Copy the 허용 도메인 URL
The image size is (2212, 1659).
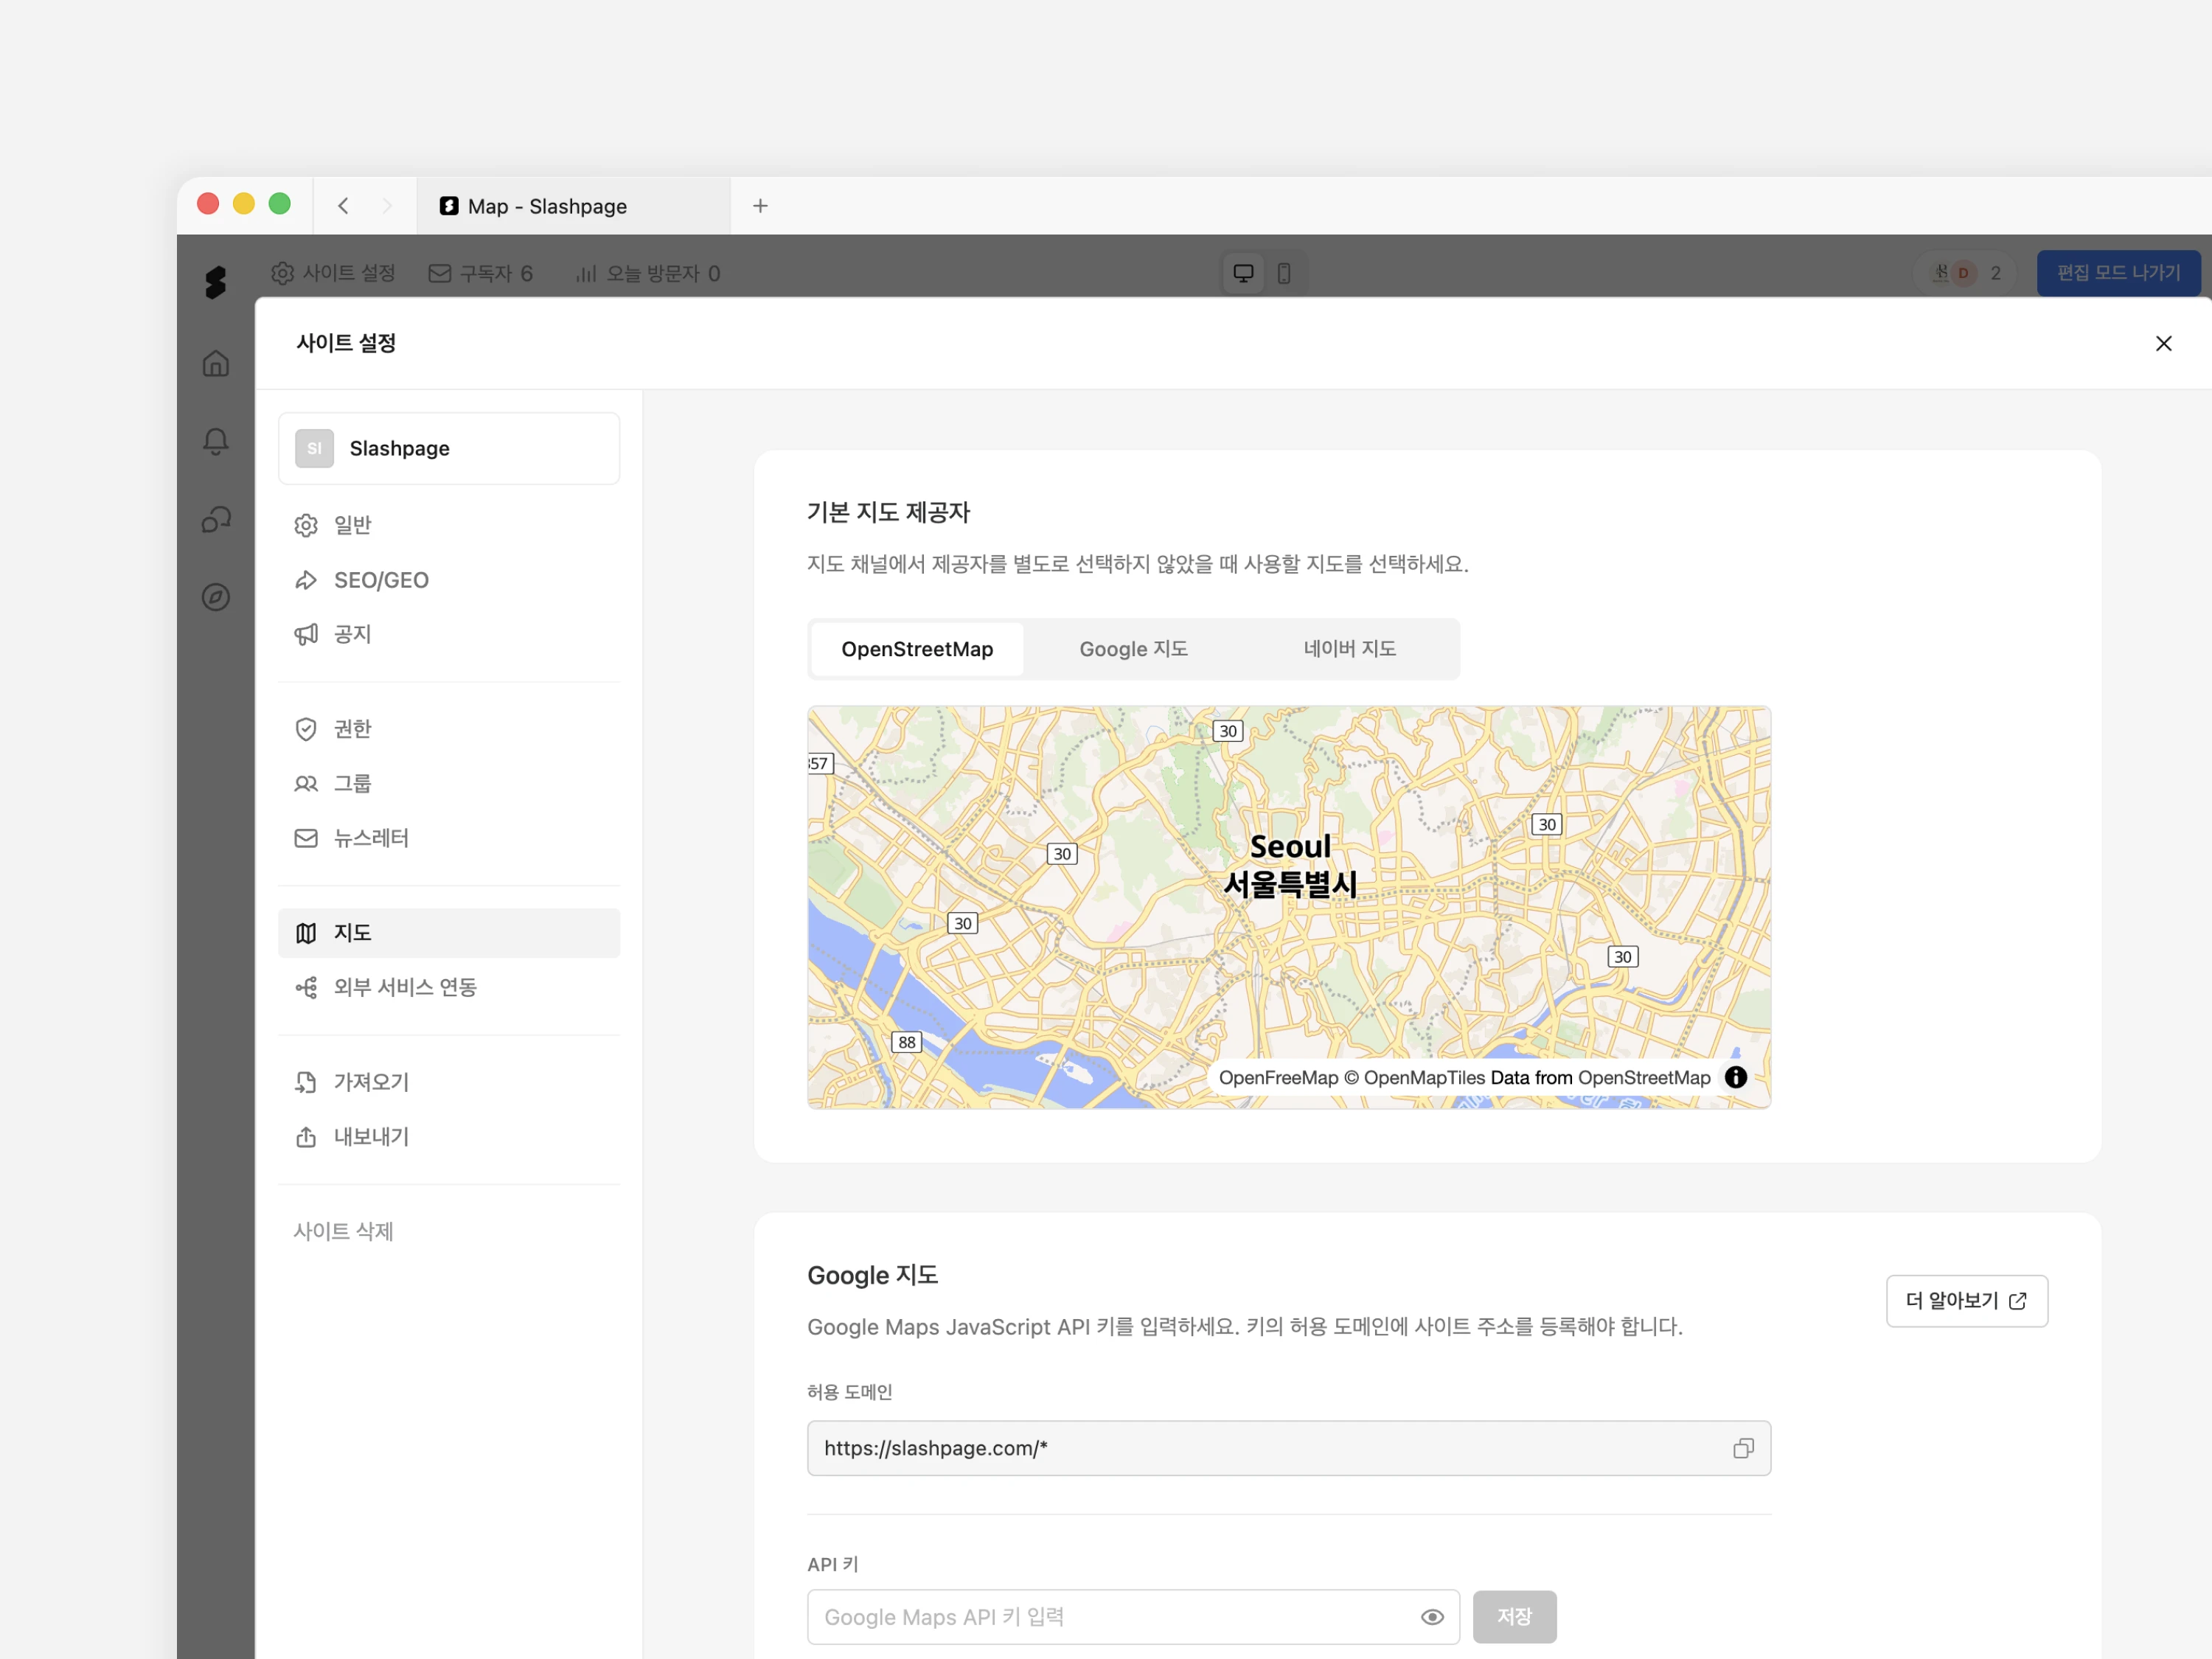click(1743, 1448)
